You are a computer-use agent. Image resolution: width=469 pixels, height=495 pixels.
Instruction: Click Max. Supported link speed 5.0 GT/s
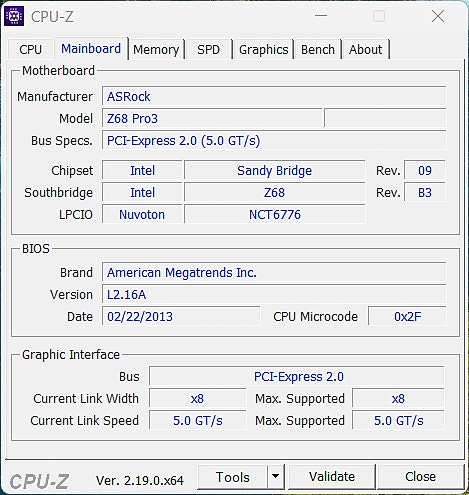pyautogui.click(x=398, y=420)
